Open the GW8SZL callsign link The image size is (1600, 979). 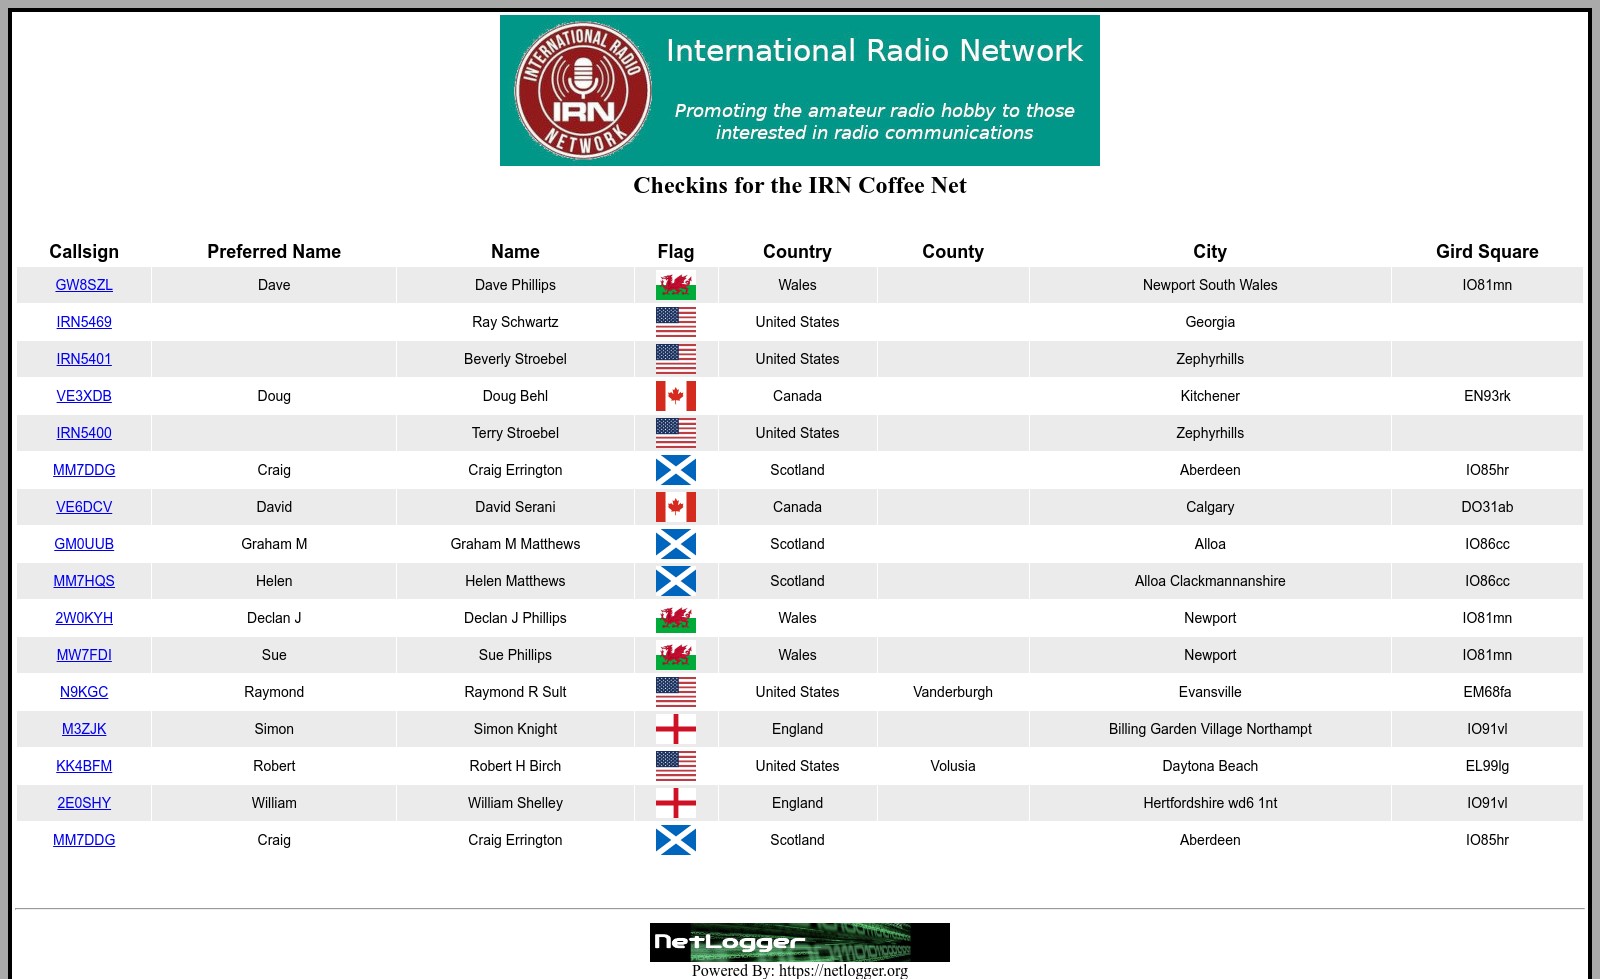tap(84, 285)
